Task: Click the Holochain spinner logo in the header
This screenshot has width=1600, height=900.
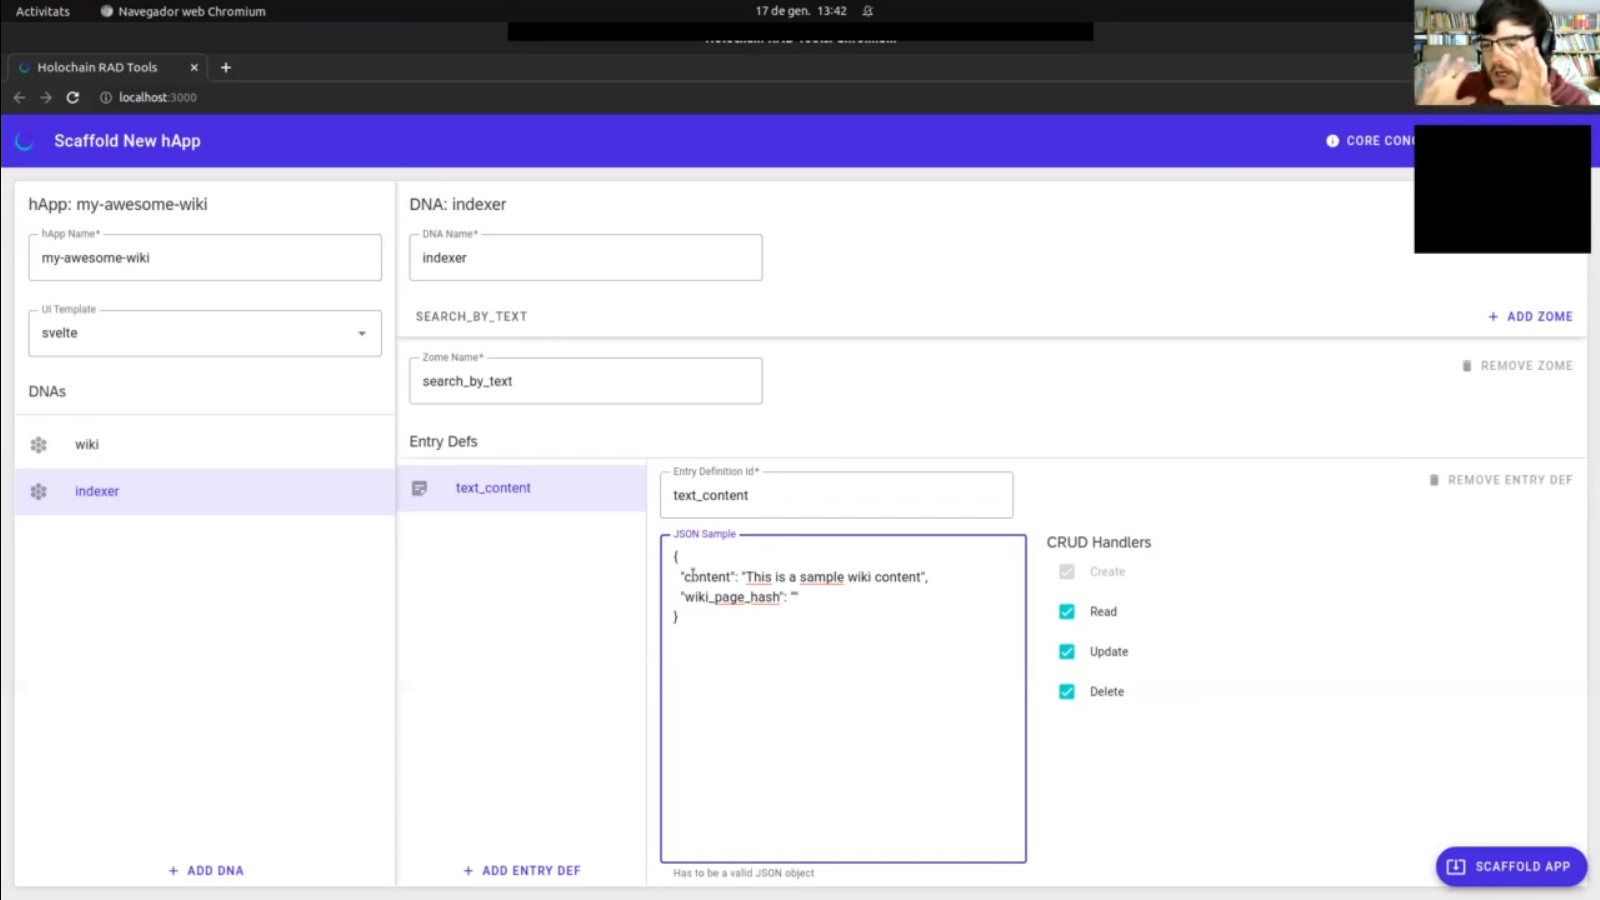Action: click(x=24, y=141)
